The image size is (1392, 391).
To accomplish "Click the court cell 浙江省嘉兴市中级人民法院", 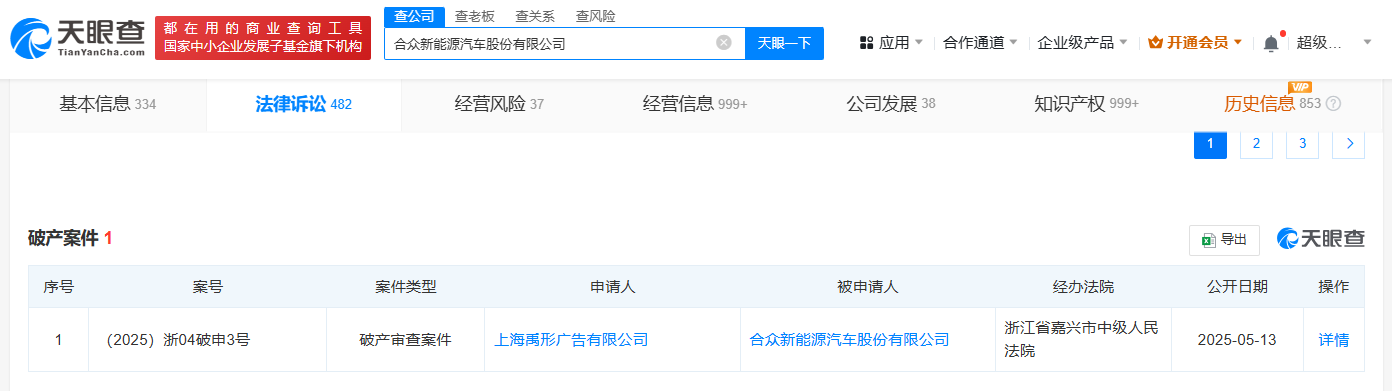I will click(x=1083, y=340).
